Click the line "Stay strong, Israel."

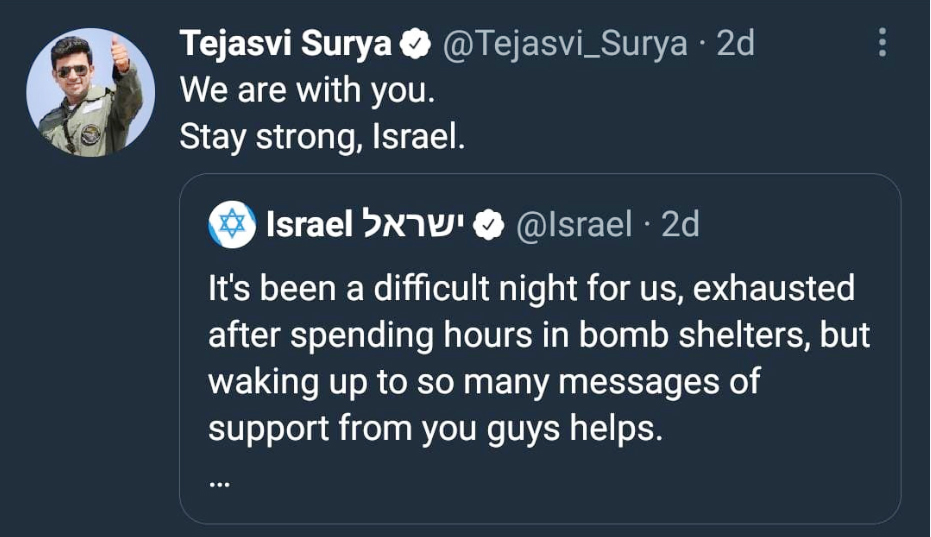[322, 137]
